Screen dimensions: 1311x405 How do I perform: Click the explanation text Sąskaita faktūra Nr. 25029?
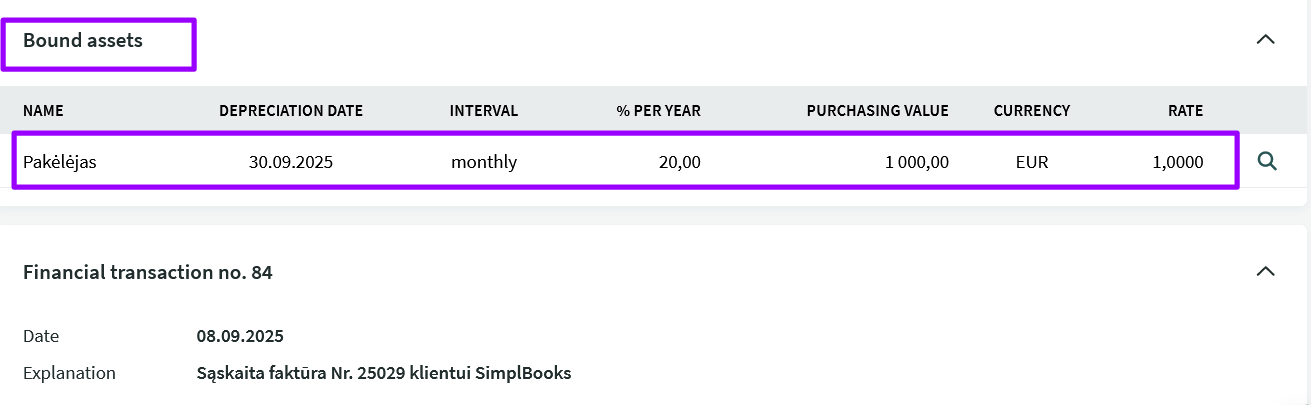(384, 373)
